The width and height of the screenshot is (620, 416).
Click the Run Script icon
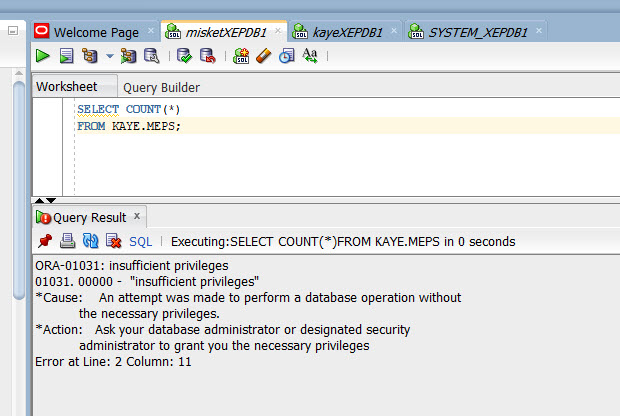point(66,56)
